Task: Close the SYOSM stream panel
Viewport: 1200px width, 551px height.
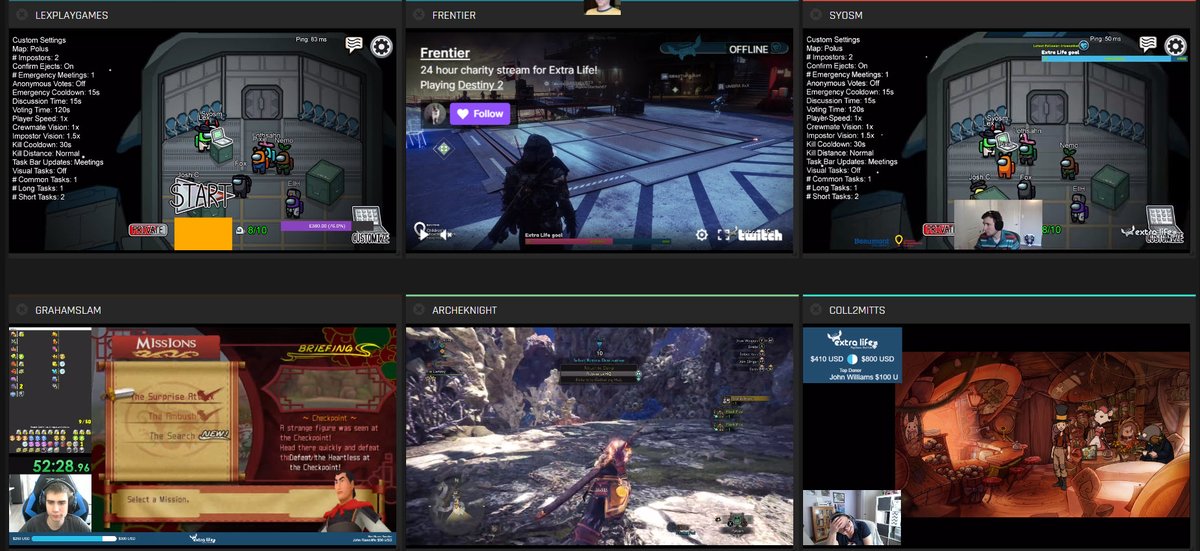Action: click(x=815, y=16)
